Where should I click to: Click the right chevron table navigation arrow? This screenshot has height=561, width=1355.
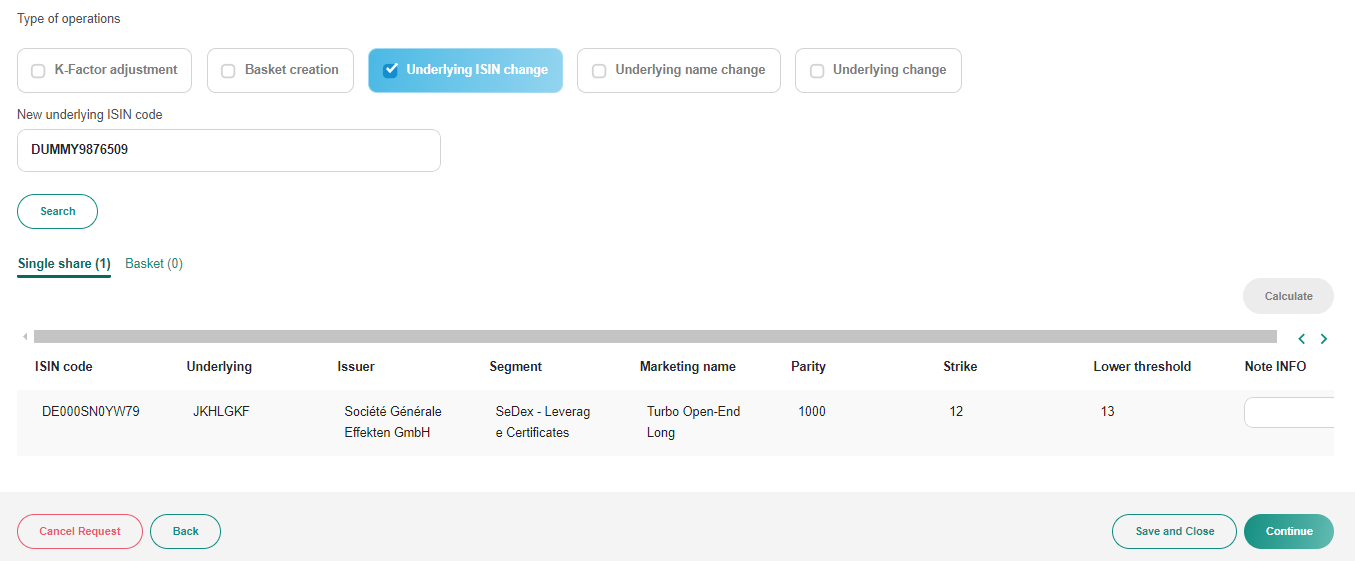(1324, 339)
